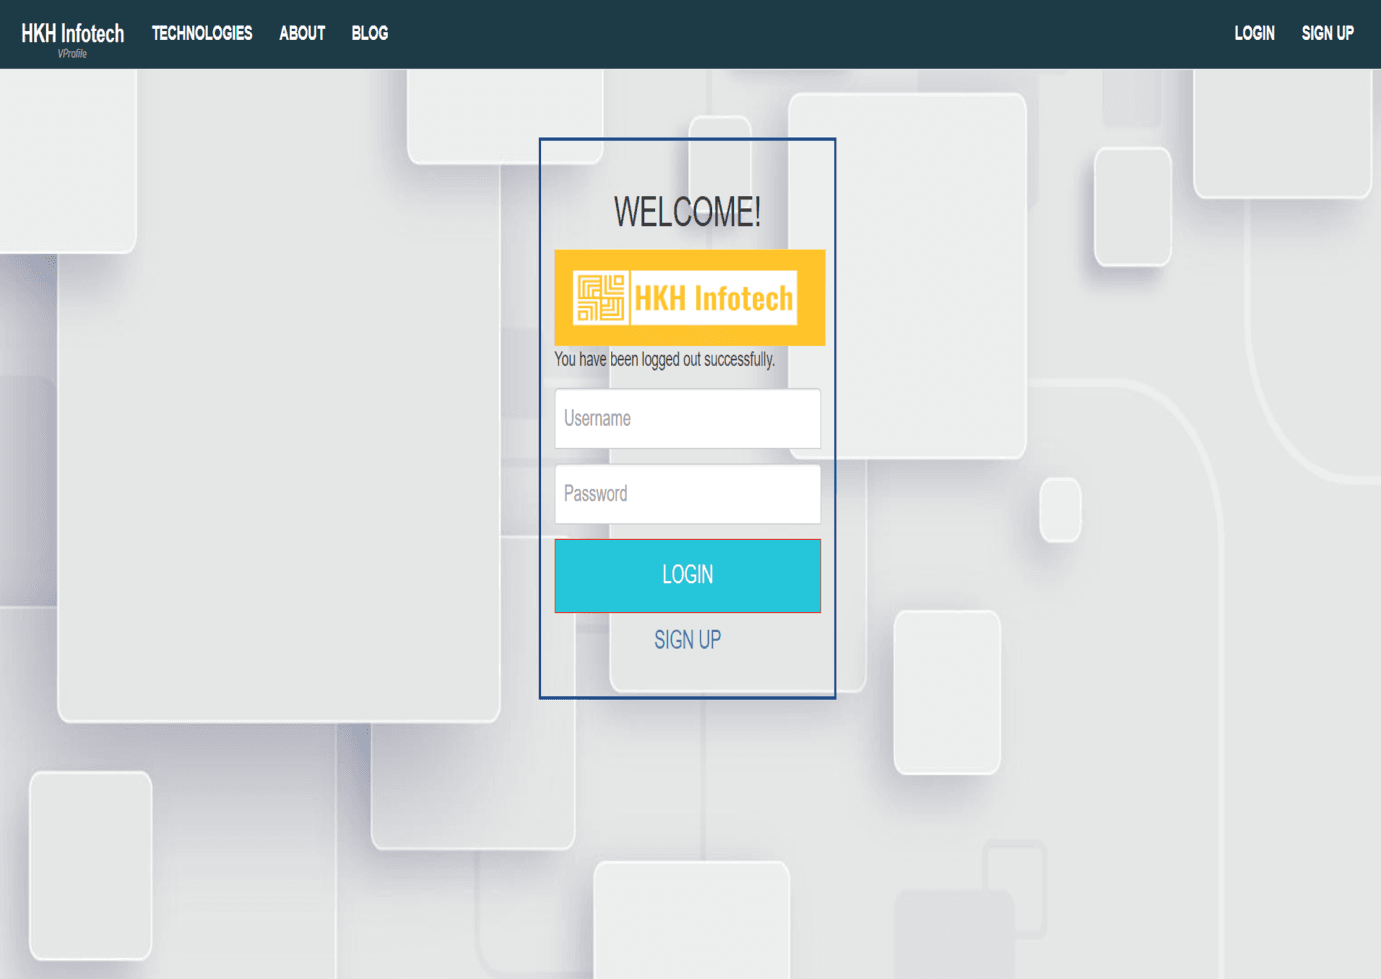Select the VProfile subtitle under the brand
The height and width of the screenshot is (979, 1381).
point(72,54)
